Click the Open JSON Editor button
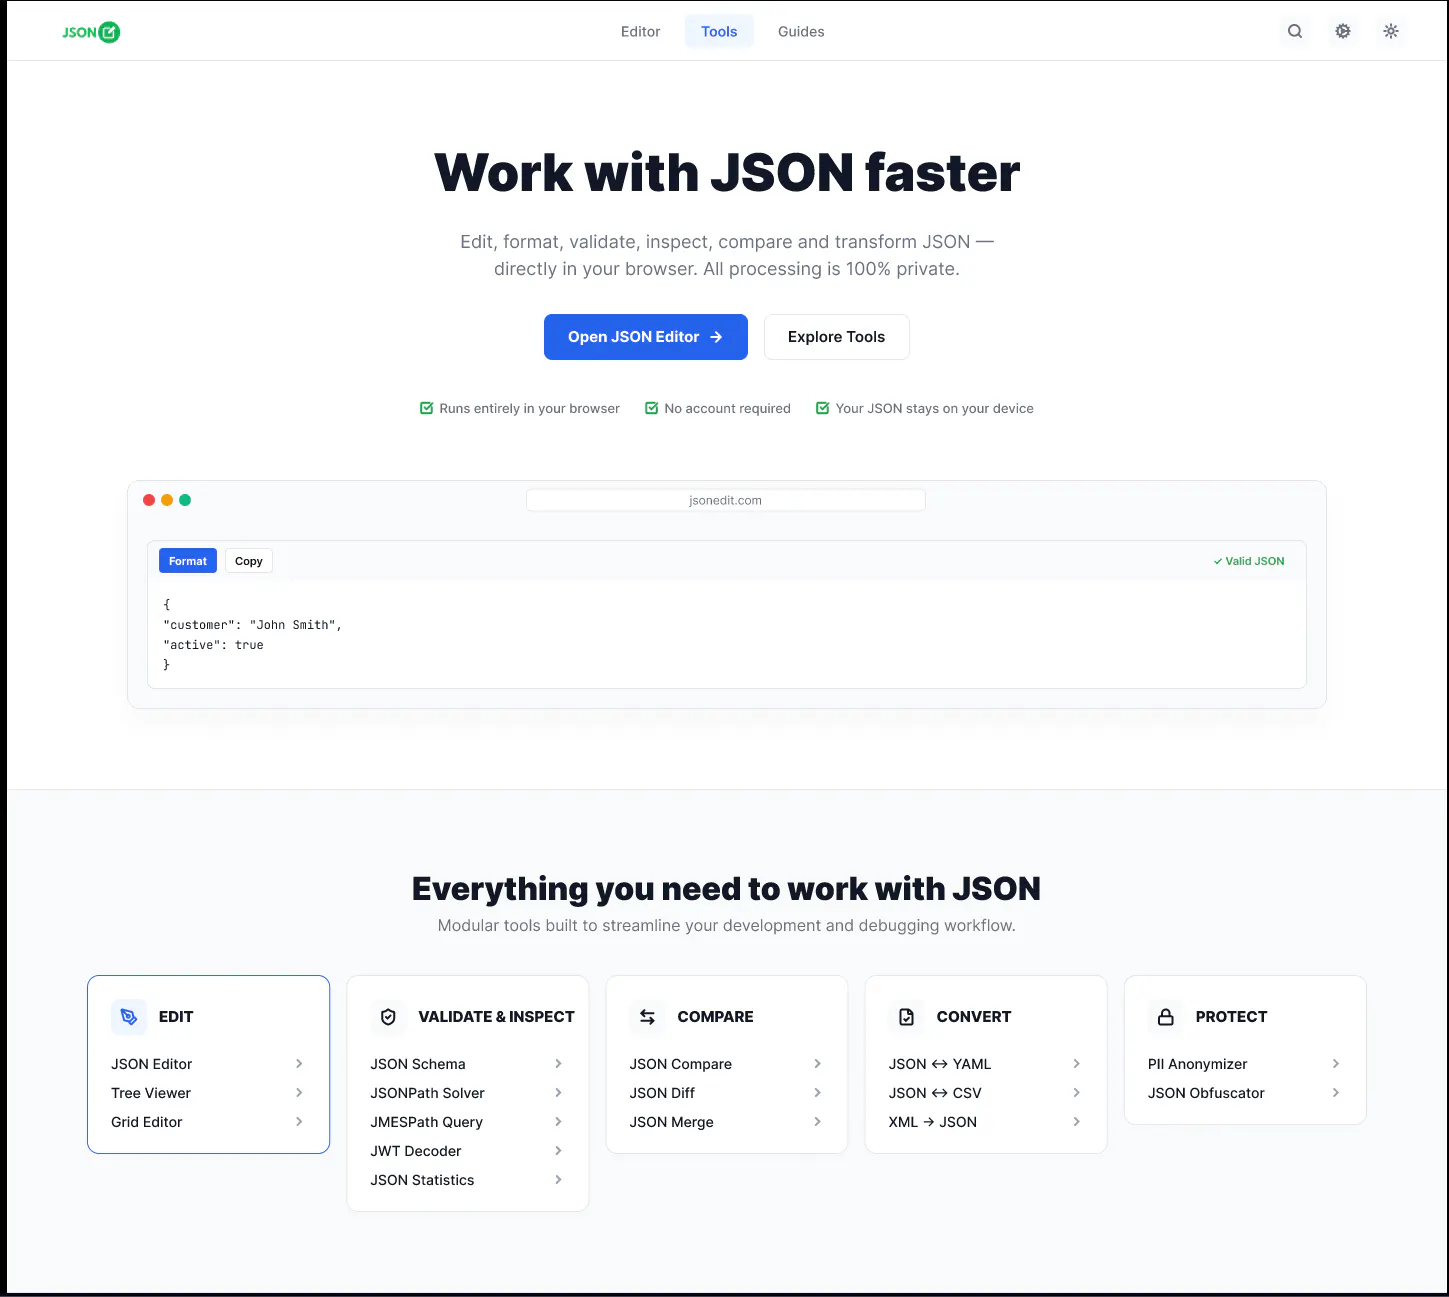The image size is (1449, 1297). 646,337
